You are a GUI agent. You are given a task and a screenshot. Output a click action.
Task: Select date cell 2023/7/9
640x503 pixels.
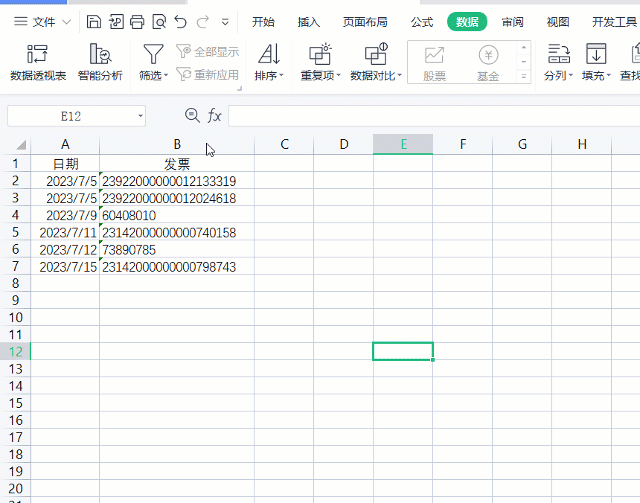coord(65,215)
